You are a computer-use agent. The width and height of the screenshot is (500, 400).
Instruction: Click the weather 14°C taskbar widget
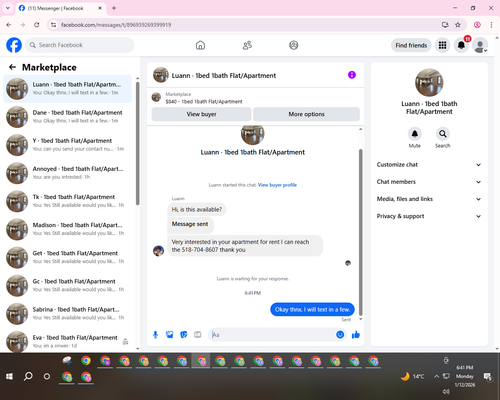tap(412, 376)
